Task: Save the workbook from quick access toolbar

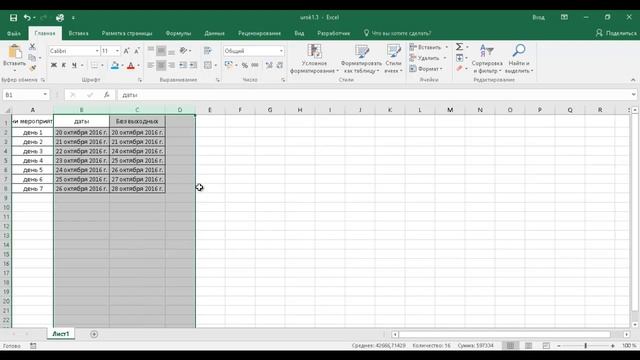Action: point(13,18)
